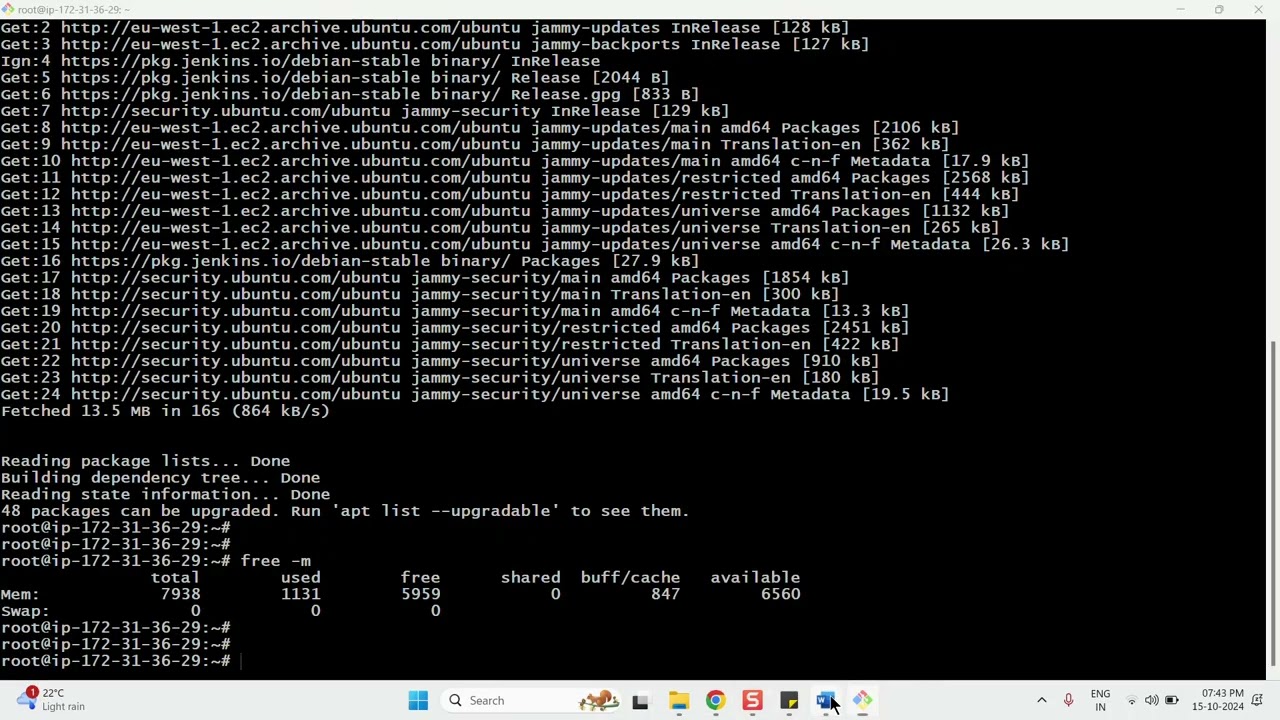Click '48 packages can be upgraded' line
The image size is (1280, 720).
coord(345,511)
